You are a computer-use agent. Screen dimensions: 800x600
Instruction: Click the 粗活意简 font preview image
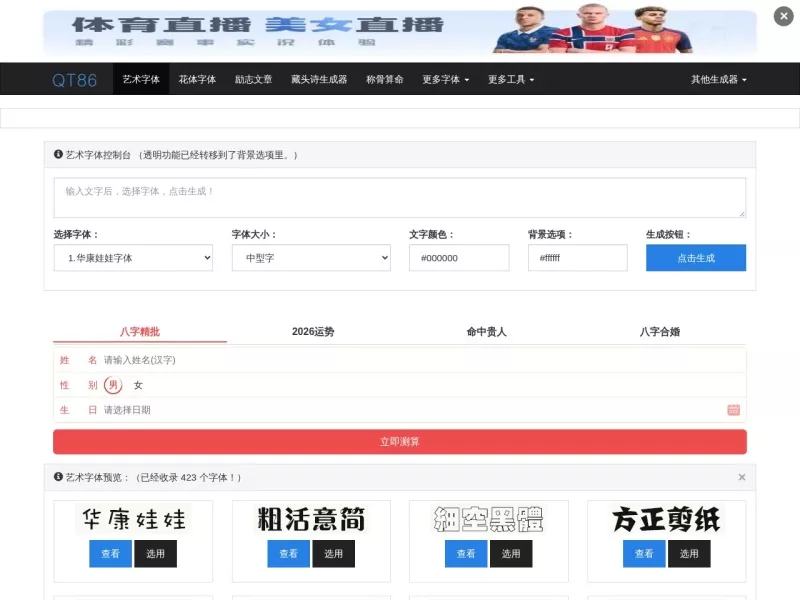[311, 519]
